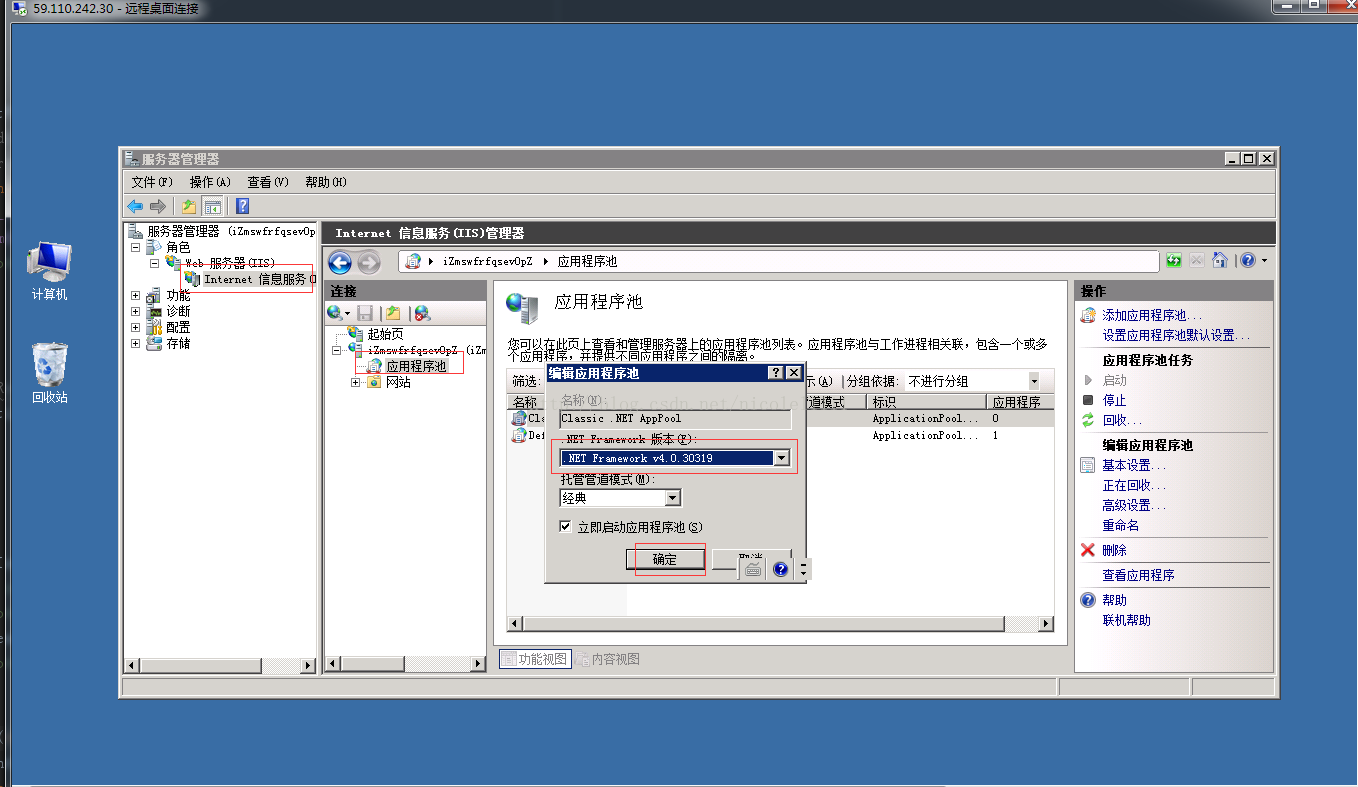Open the 托管管道模式 dropdown
Screen dimensions: 1358x787
(672, 497)
